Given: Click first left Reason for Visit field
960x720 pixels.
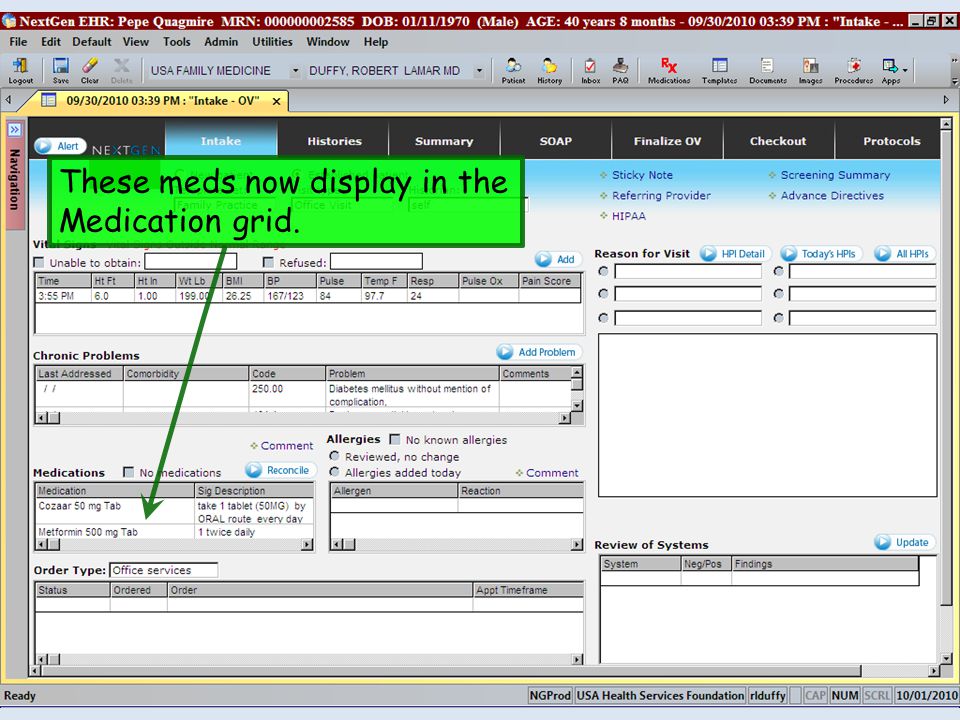Looking at the screenshot, I should click(x=688, y=271).
